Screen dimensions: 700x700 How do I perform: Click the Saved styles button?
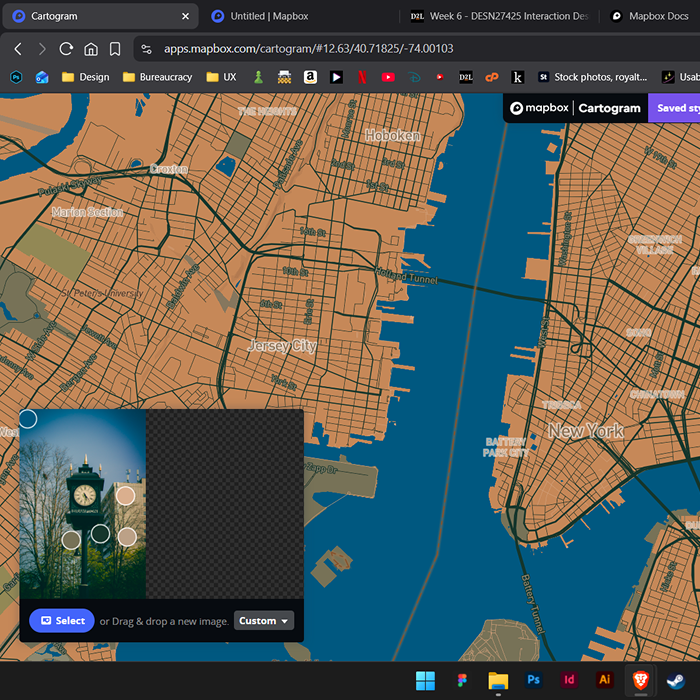674,108
